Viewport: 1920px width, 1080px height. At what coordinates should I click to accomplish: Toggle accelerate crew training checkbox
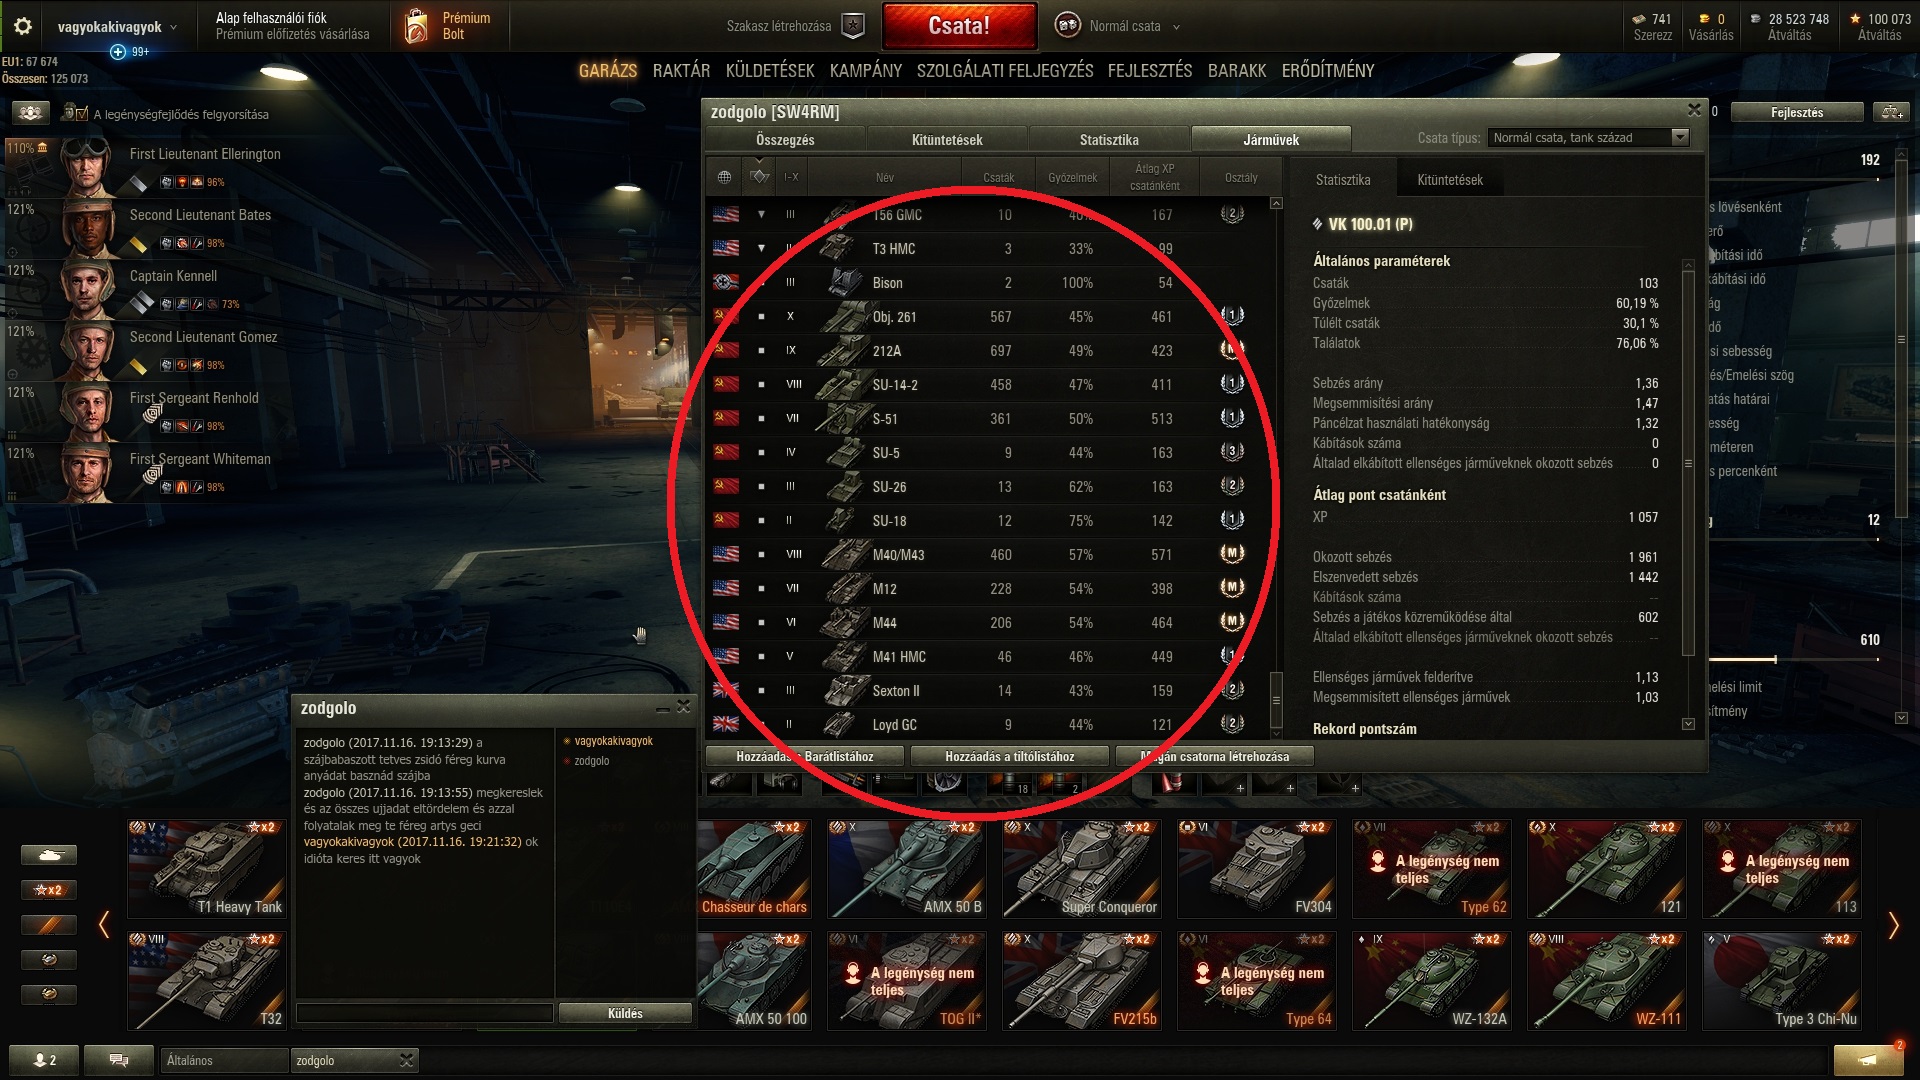pos(70,114)
